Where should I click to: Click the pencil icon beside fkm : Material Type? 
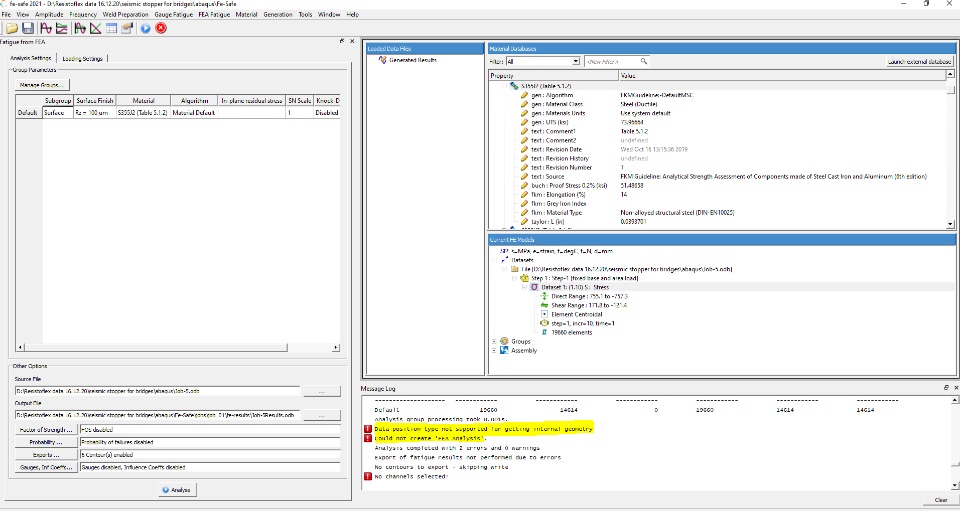tap(524, 213)
